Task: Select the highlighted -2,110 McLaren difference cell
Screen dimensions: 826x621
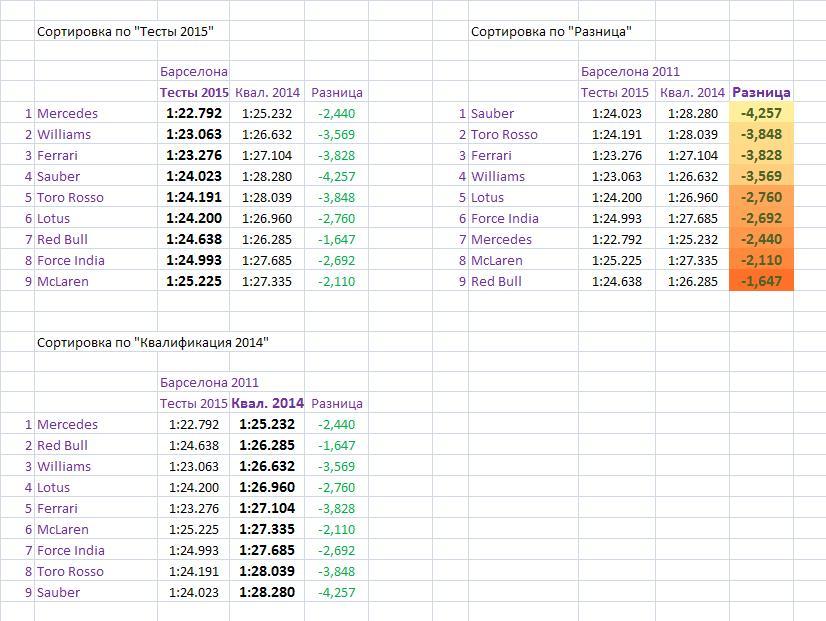Action: [761, 260]
